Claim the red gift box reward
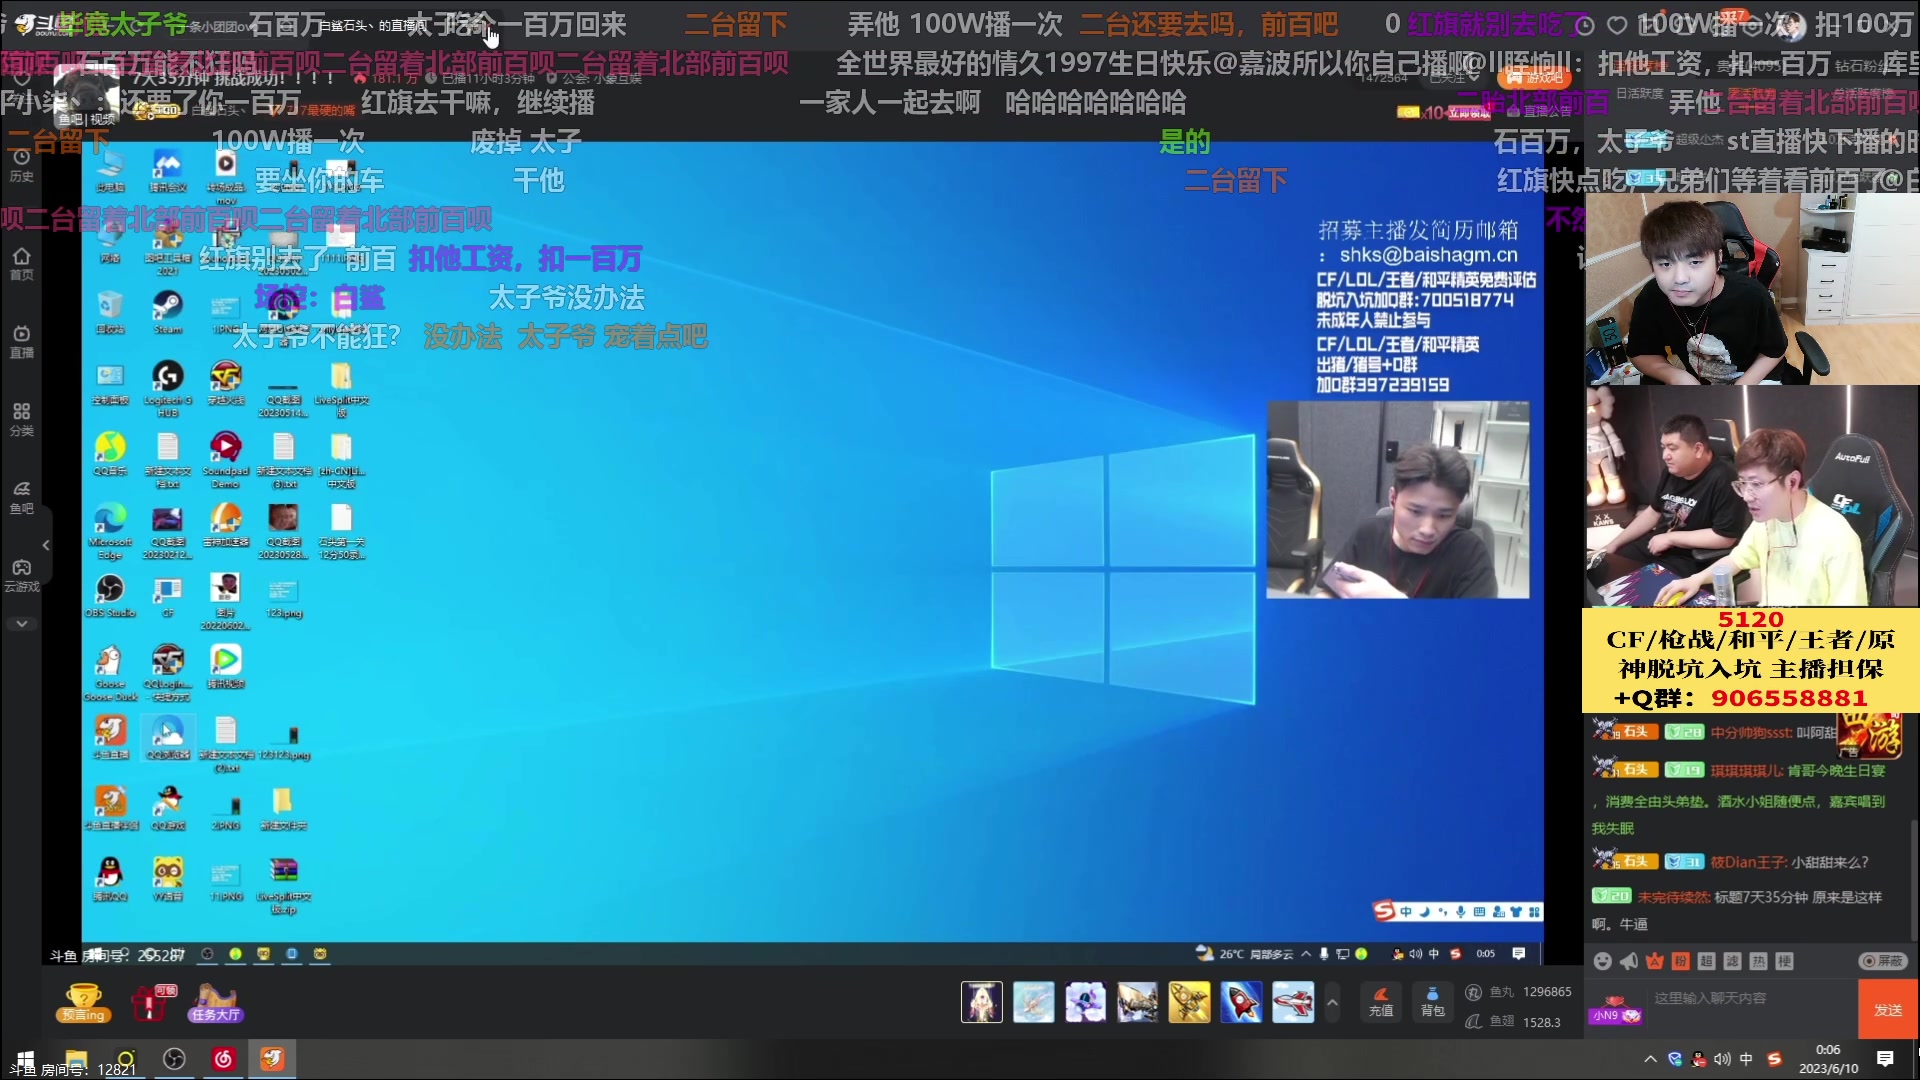 click(x=152, y=1002)
